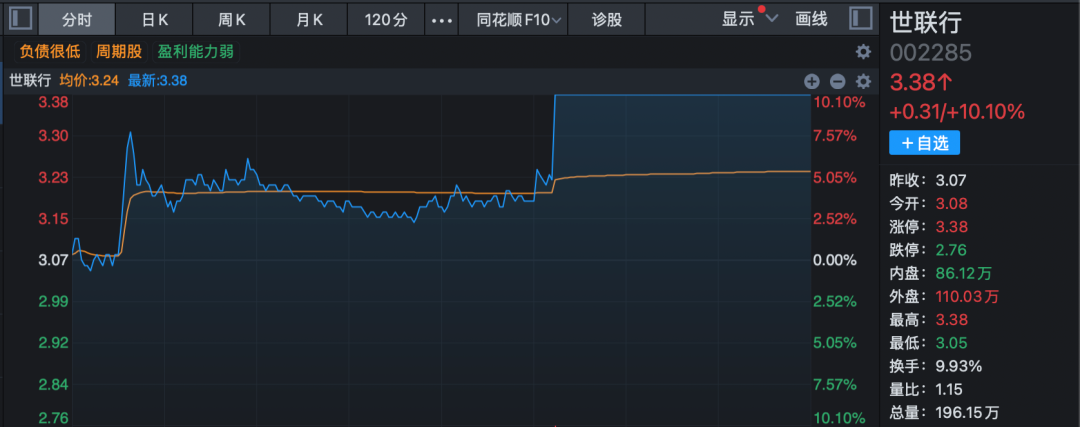Screen dimensions: 1080x427
Task: Click 外盘 value 110.03万
Action: coord(967,297)
